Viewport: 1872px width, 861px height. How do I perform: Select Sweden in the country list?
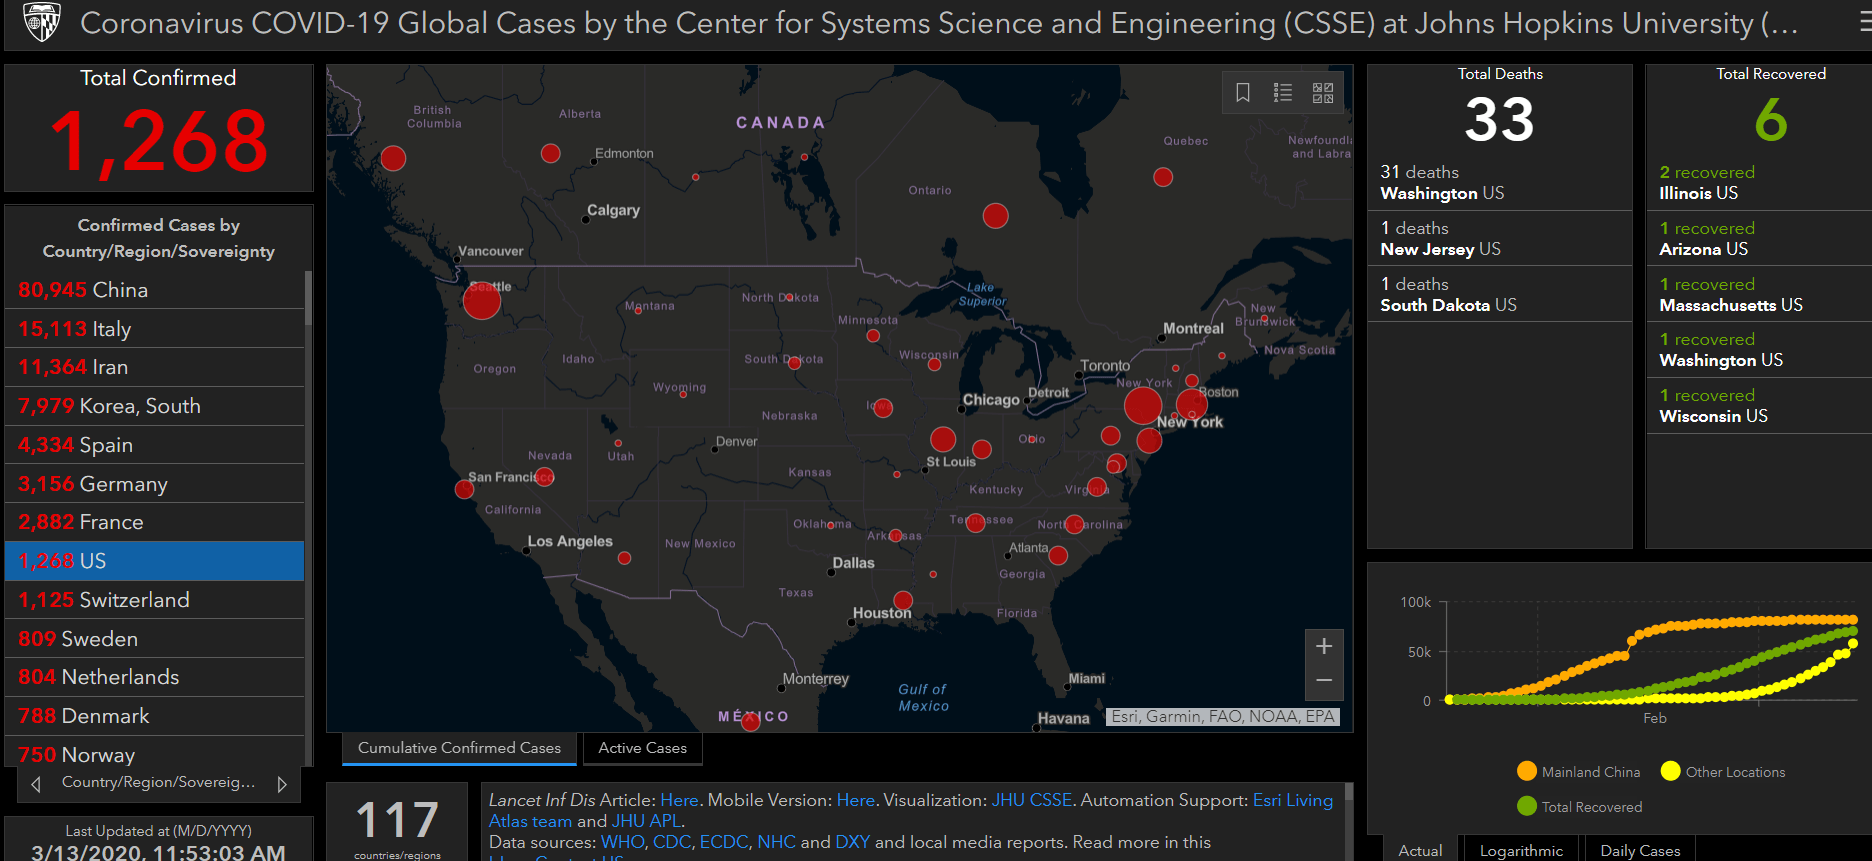155,639
